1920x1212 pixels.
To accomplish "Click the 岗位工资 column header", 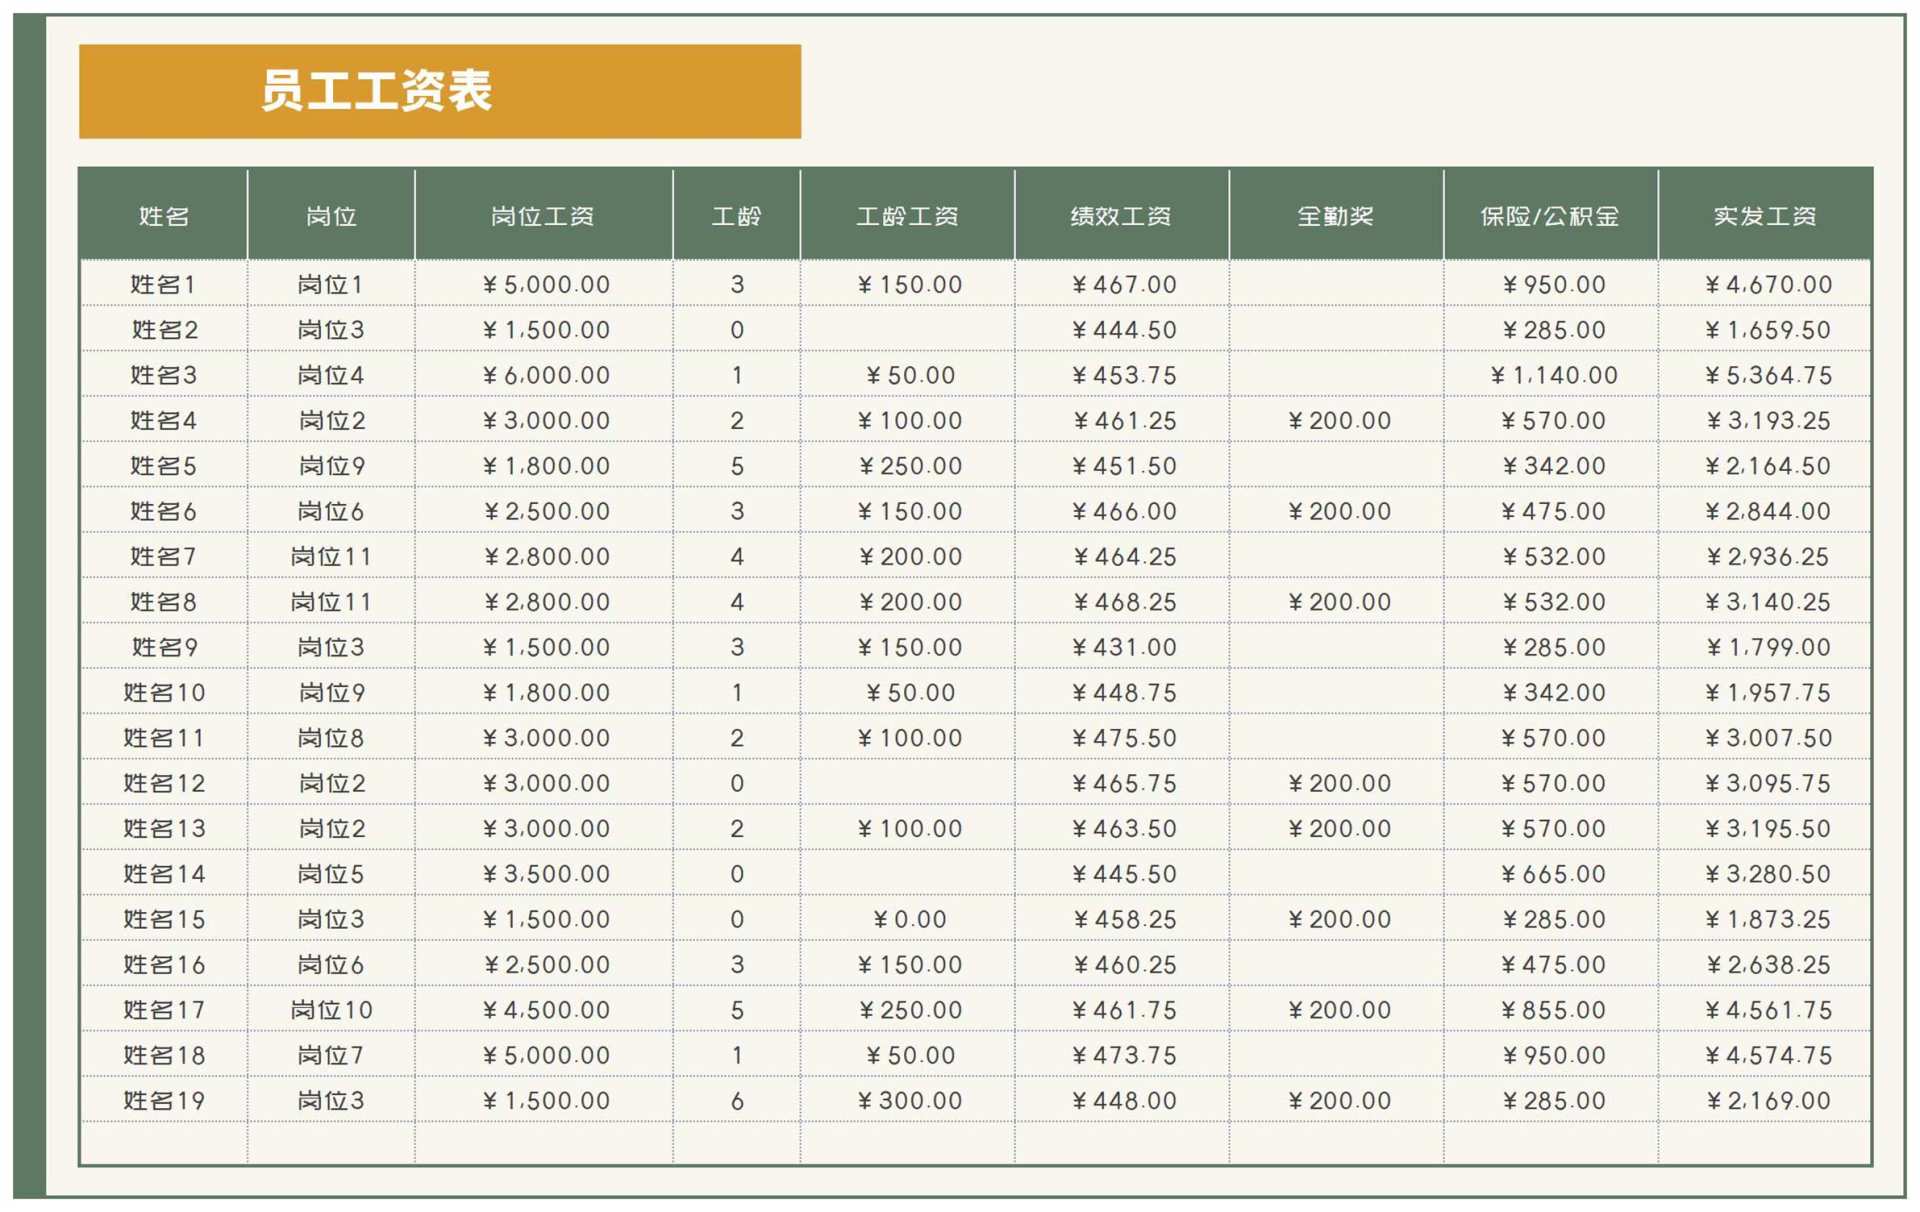I will 544,215.
